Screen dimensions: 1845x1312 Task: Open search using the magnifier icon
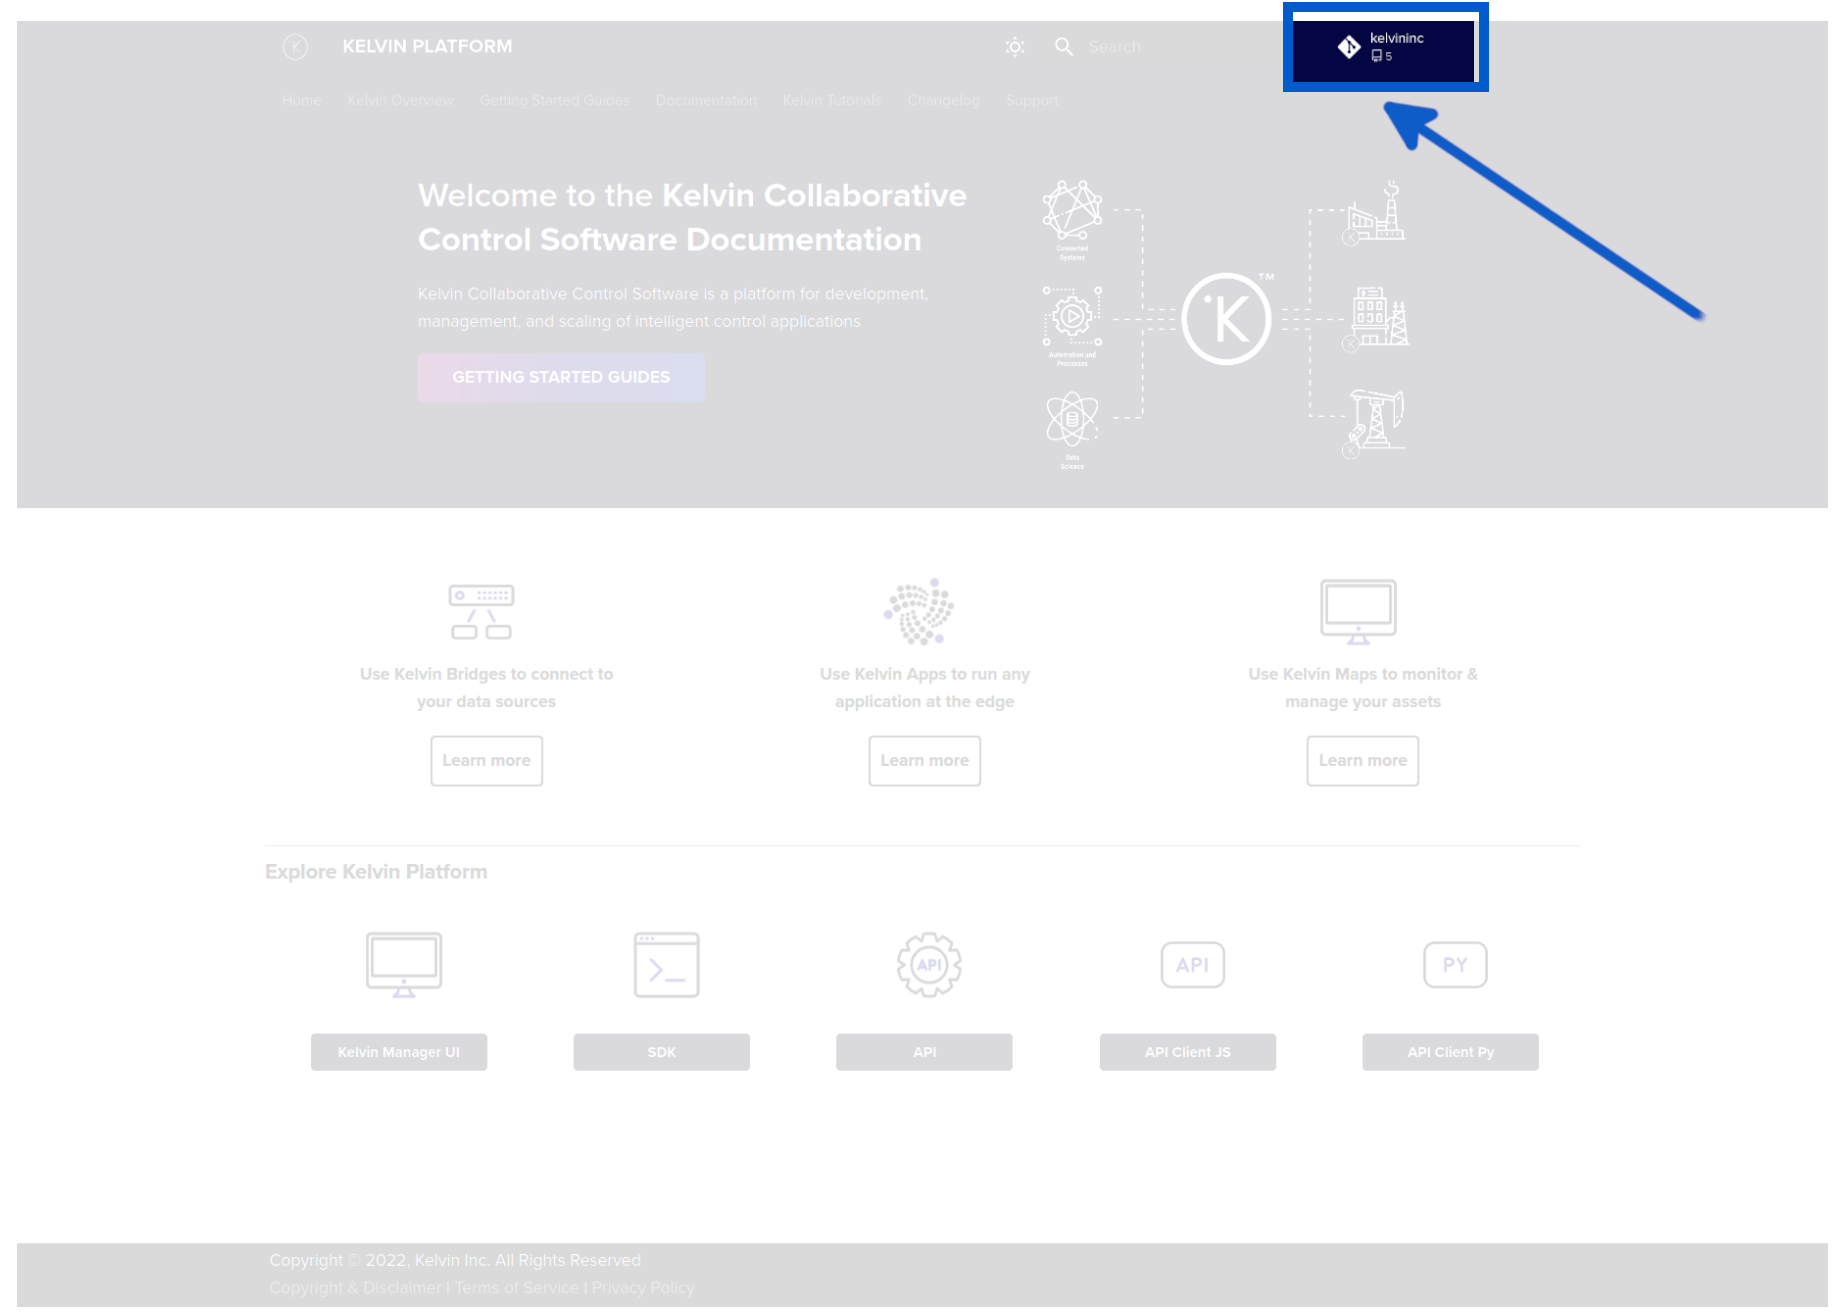(x=1063, y=46)
